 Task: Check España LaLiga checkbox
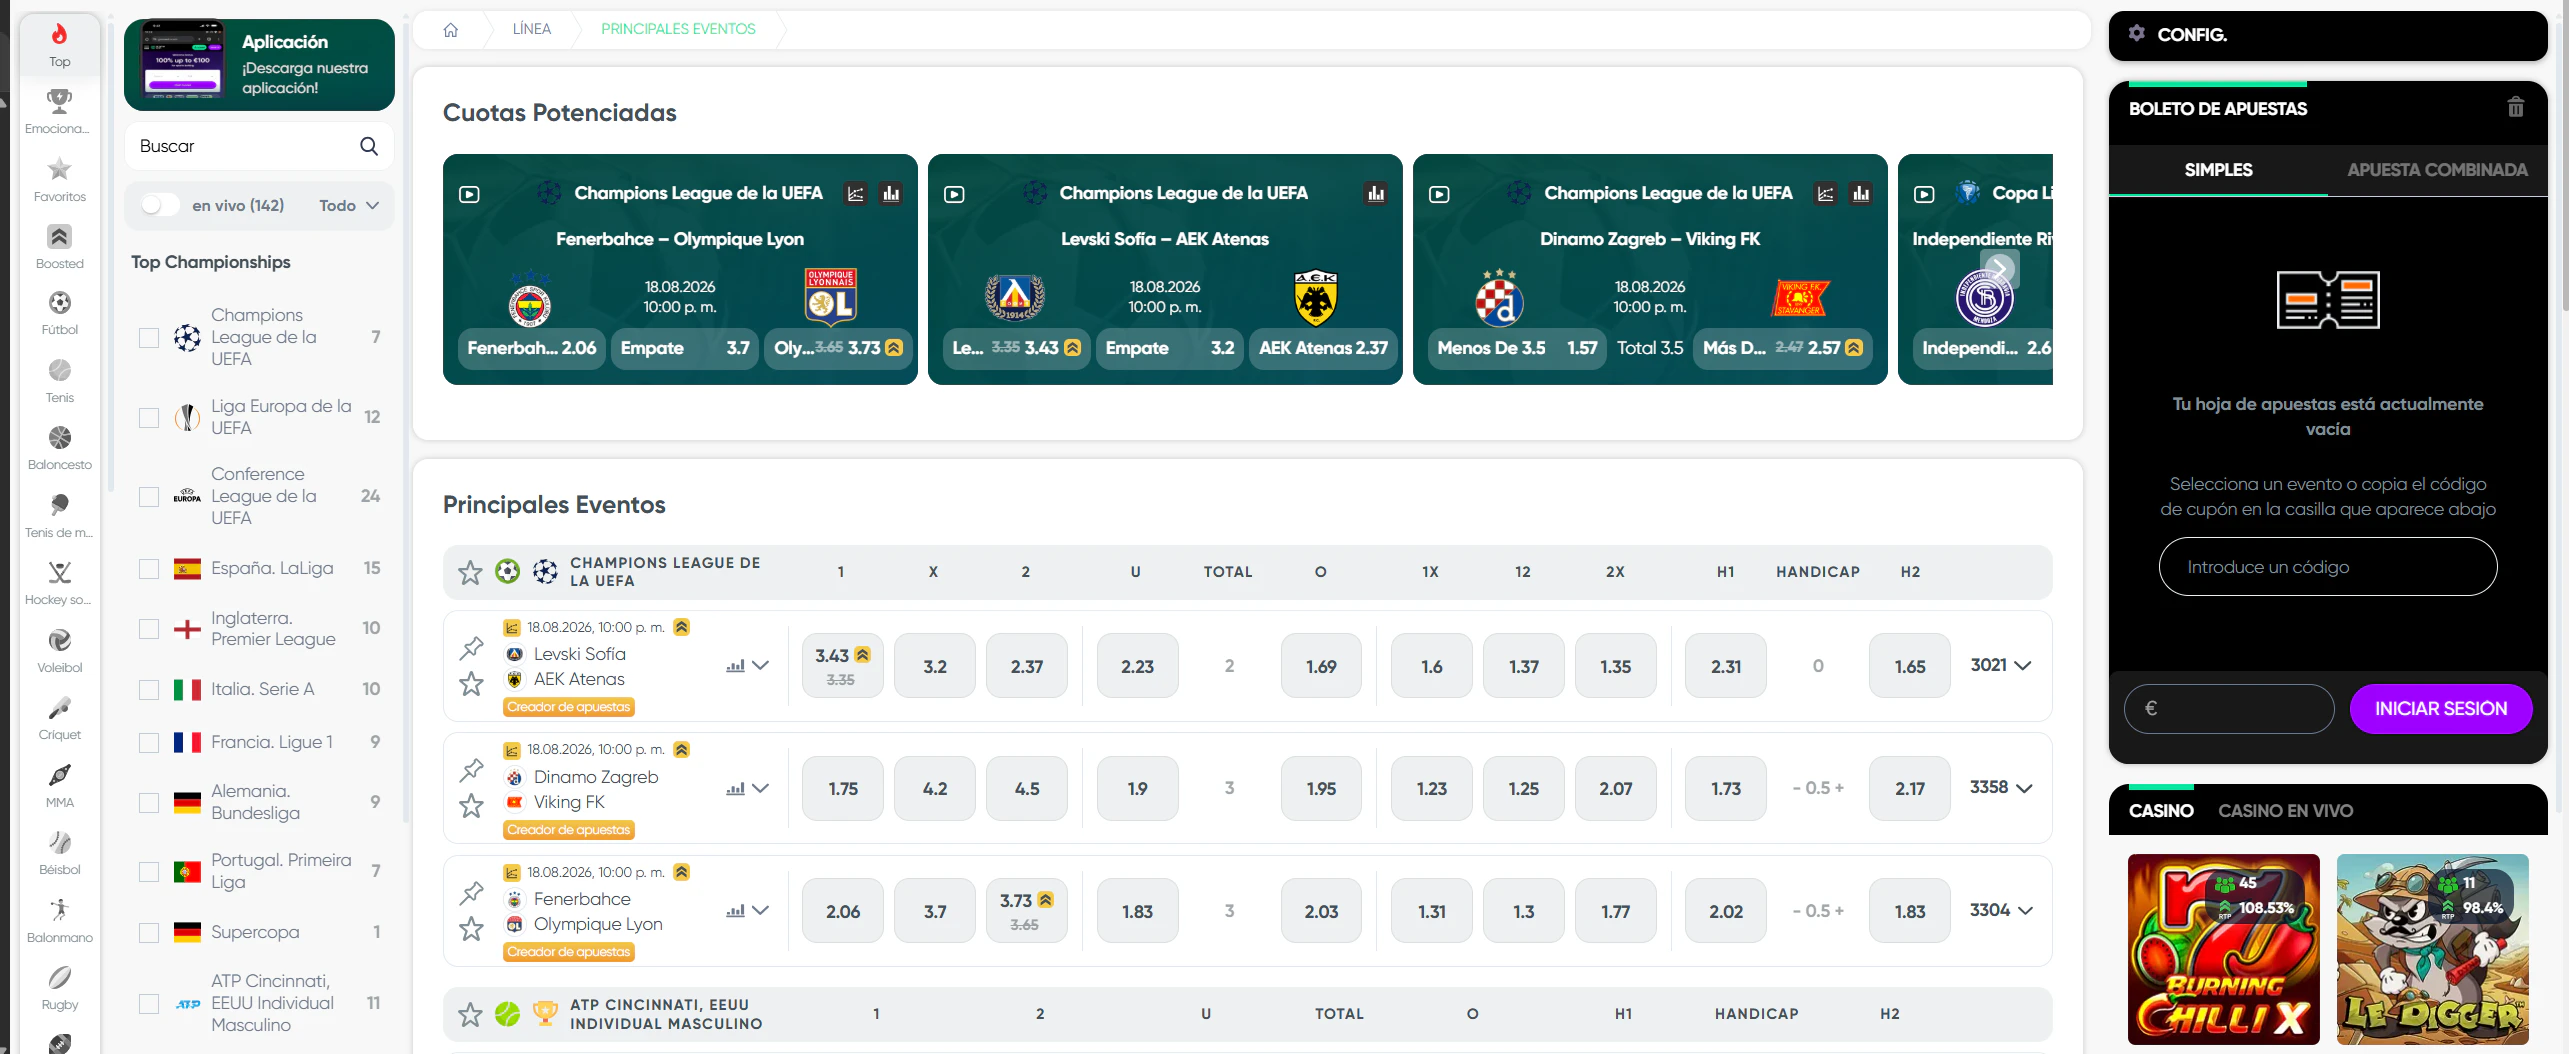(149, 569)
